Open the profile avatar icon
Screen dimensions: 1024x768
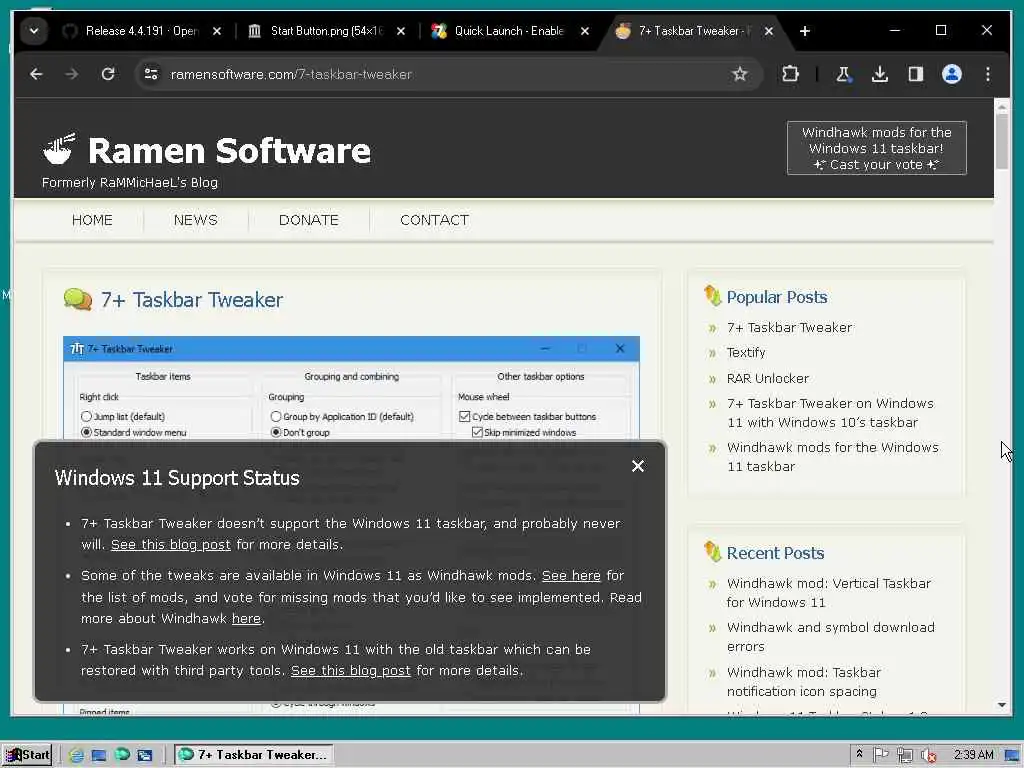(952, 74)
